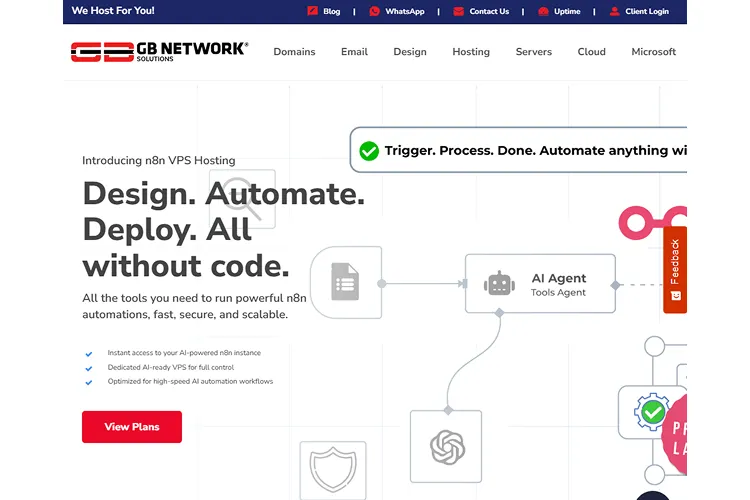The height and width of the screenshot is (500, 750).
Task: Click 'Dedicated AI-ready VPS for full control'
Action: [171, 367]
